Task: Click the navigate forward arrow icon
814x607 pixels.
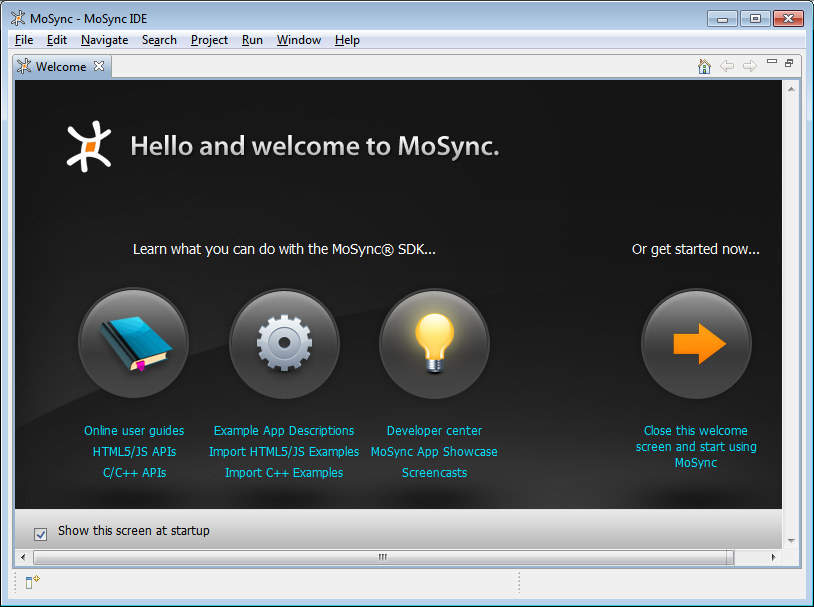Action: (x=750, y=66)
